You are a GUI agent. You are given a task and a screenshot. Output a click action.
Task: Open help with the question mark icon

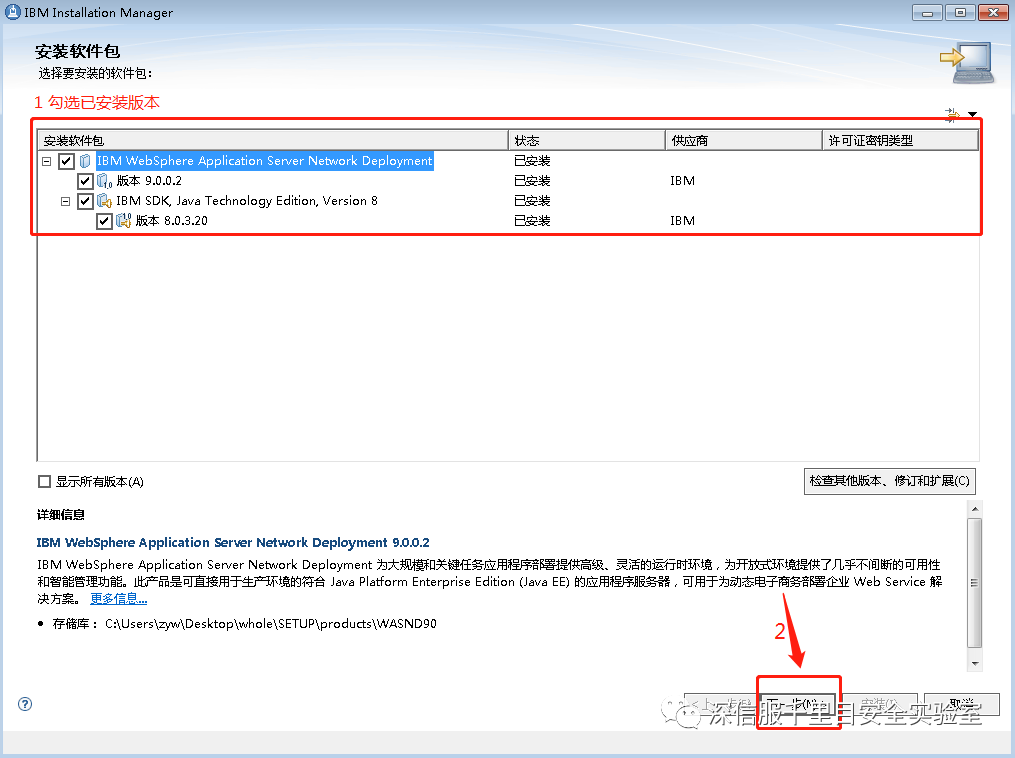click(x=25, y=704)
